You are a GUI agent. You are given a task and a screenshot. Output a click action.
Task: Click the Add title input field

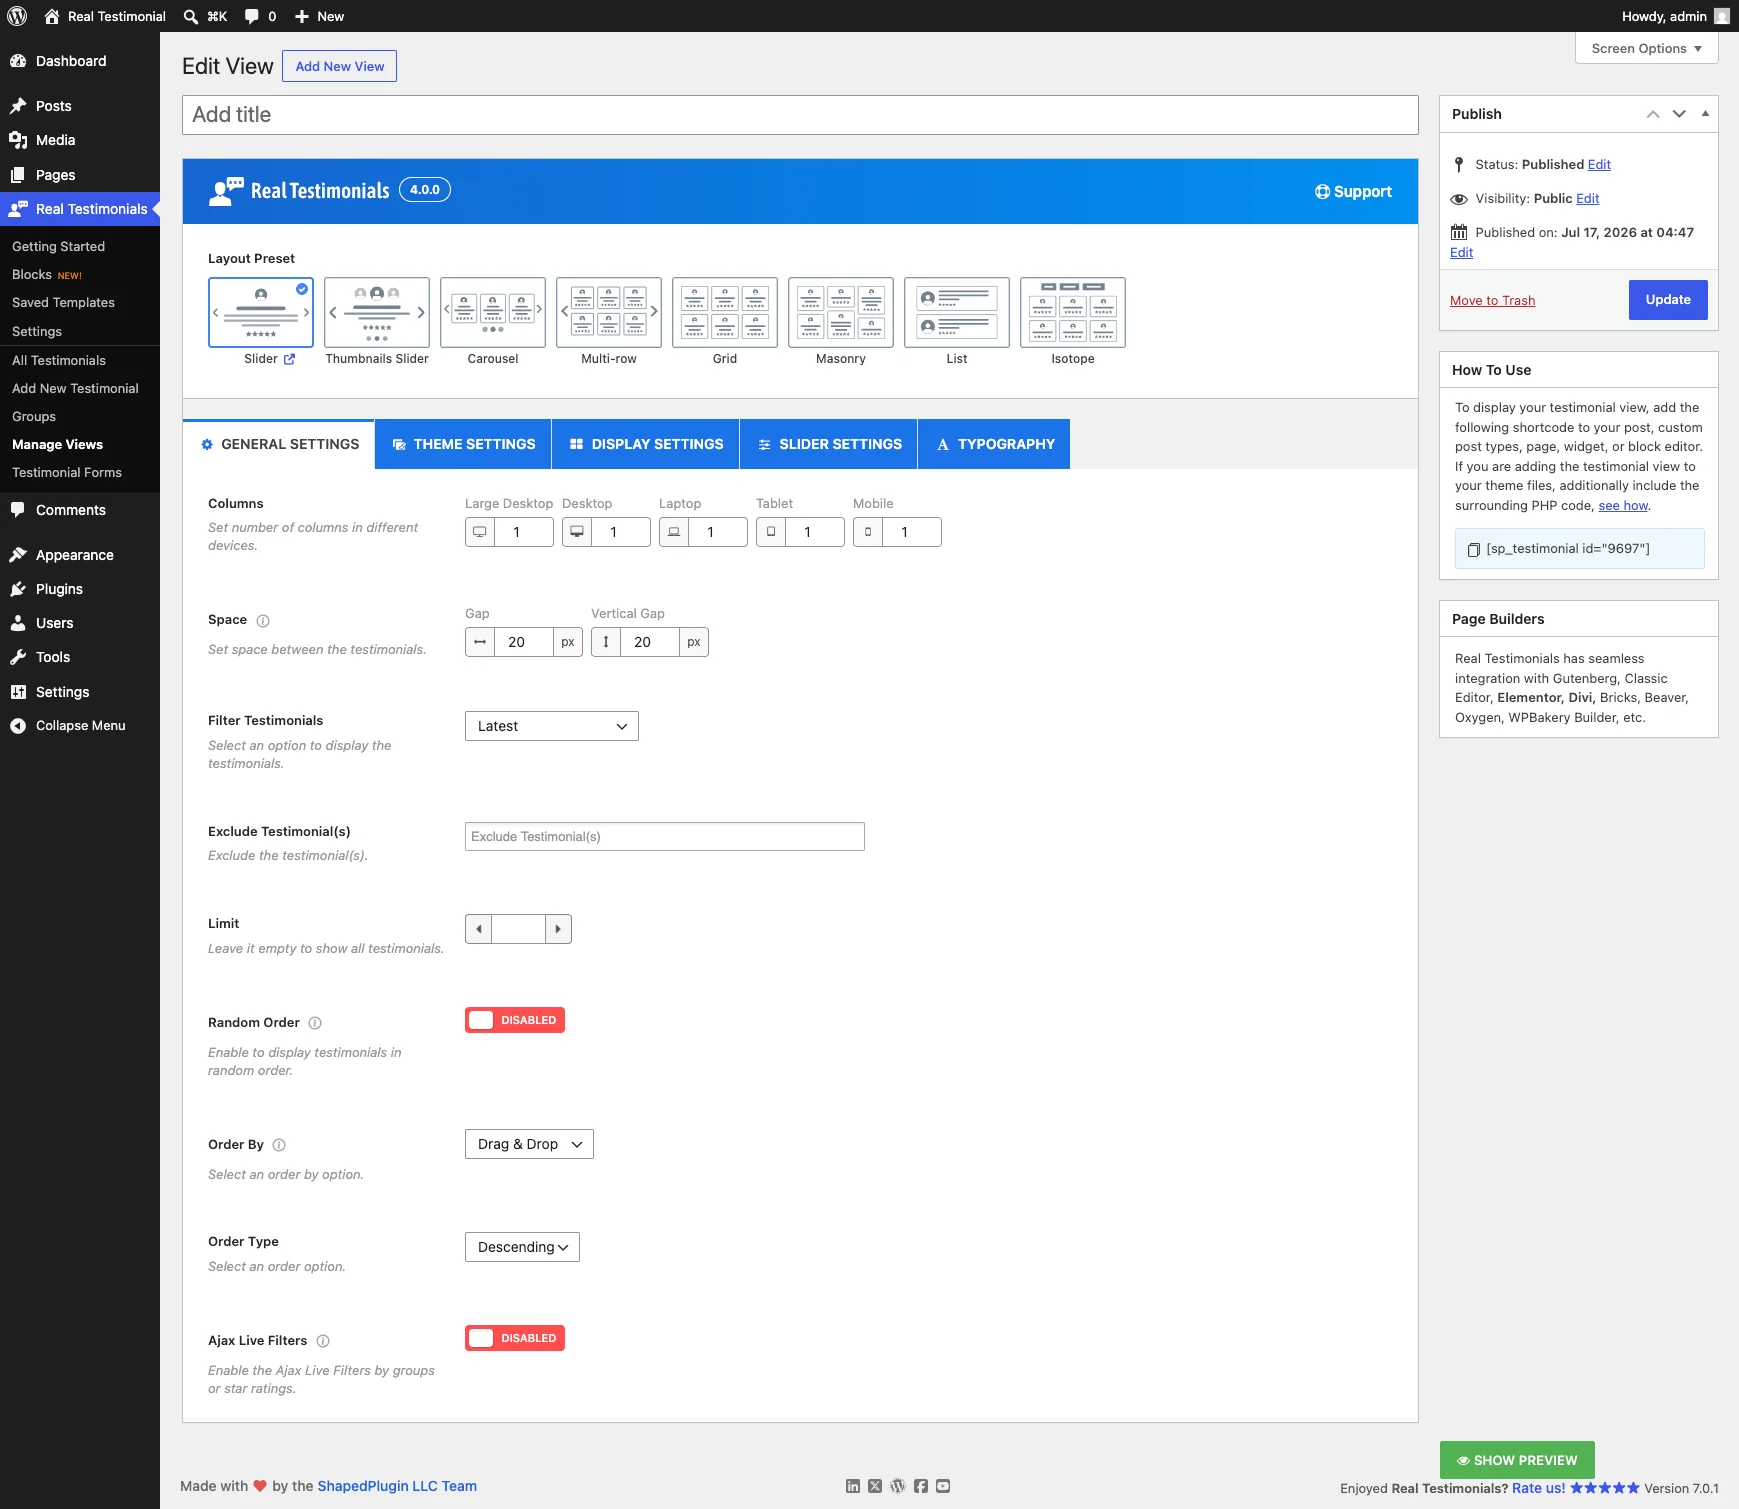800,115
